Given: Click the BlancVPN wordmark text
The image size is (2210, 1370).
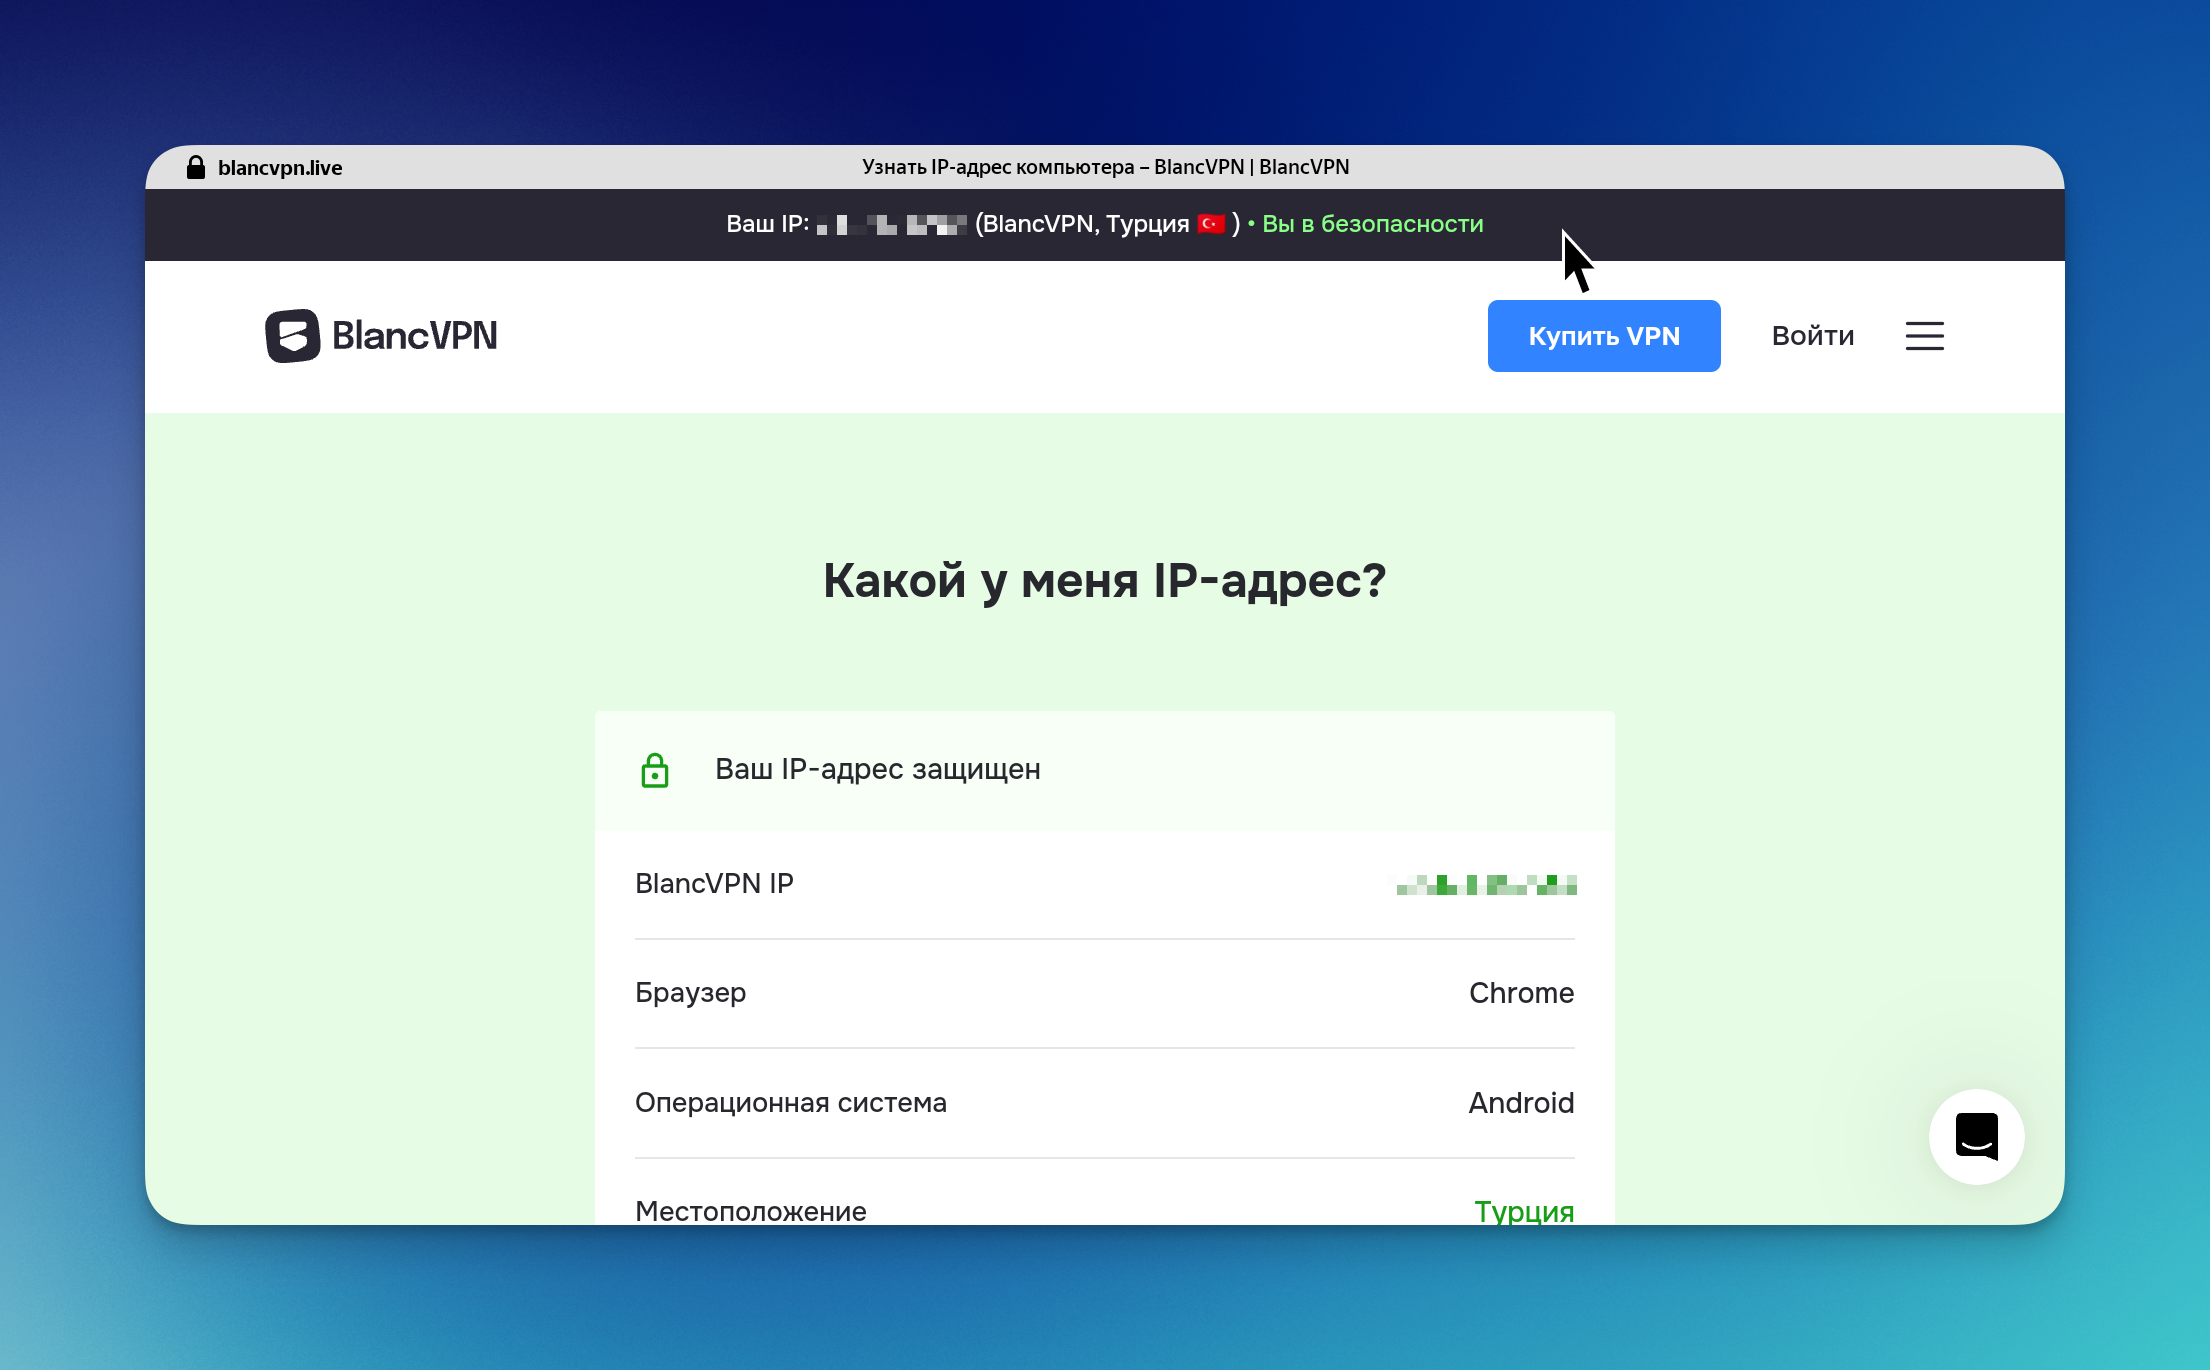Looking at the screenshot, I should (414, 336).
